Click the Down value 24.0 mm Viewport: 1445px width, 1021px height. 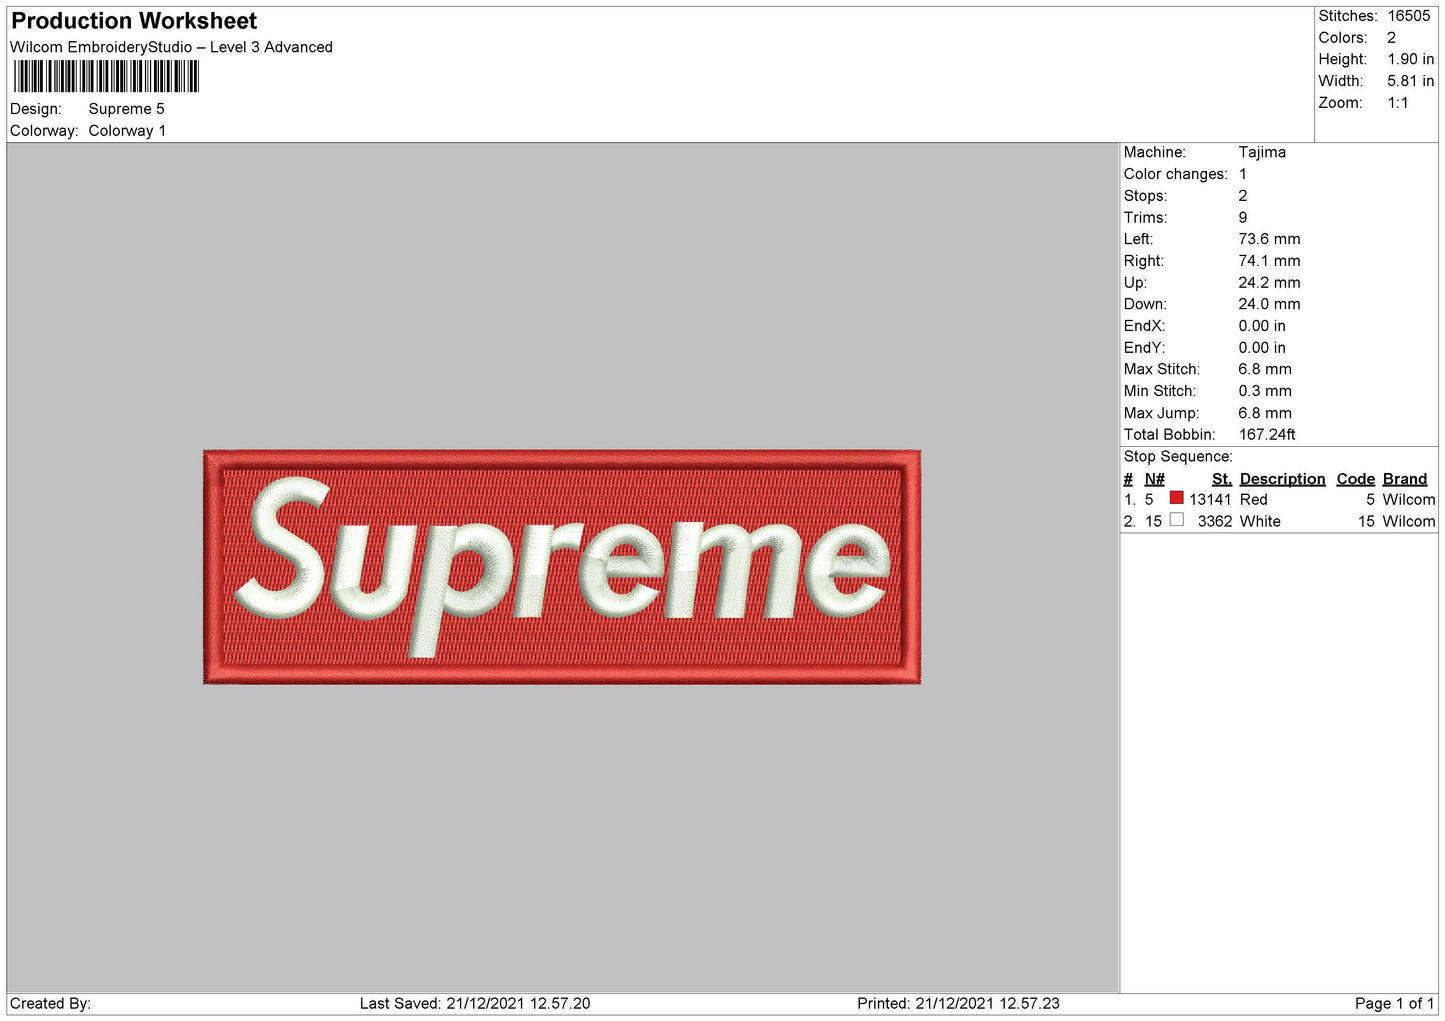(1269, 304)
